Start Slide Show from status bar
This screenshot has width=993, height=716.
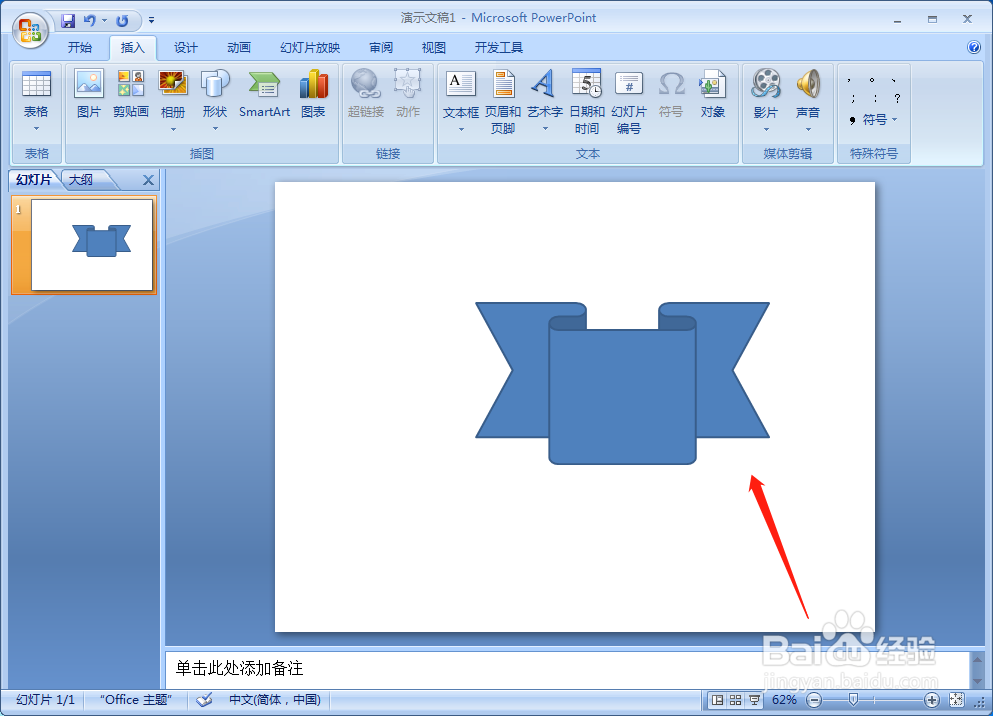pyautogui.click(x=754, y=700)
